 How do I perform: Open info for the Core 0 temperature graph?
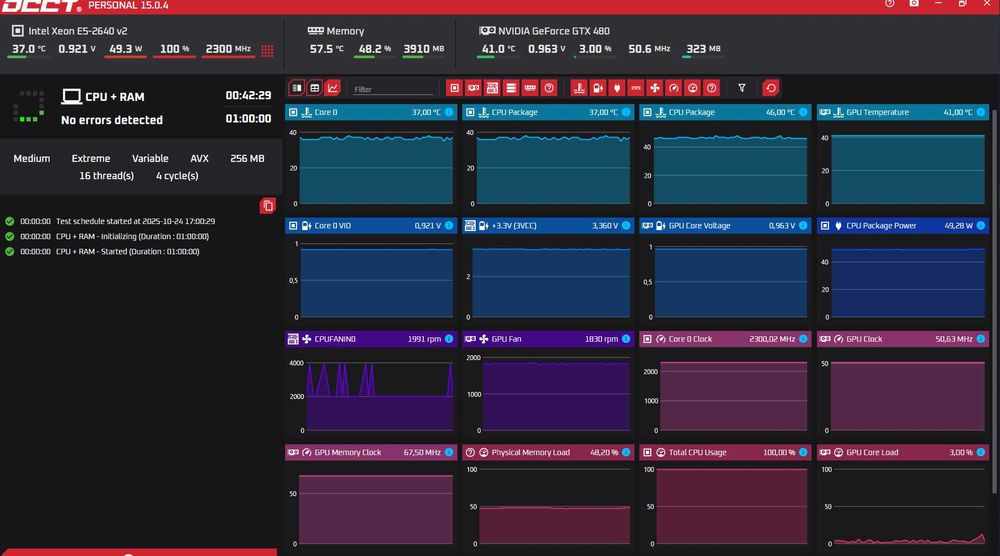[449, 112]
